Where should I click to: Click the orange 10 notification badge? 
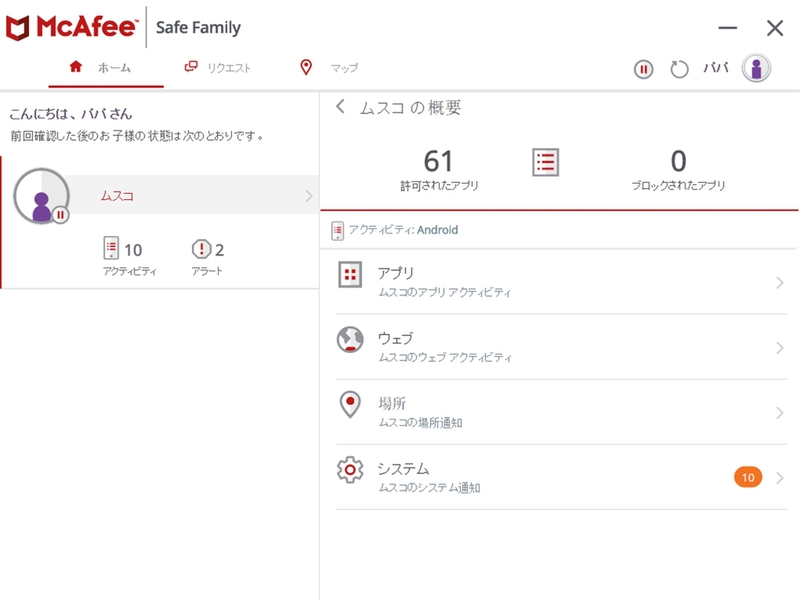click(747, 477)
